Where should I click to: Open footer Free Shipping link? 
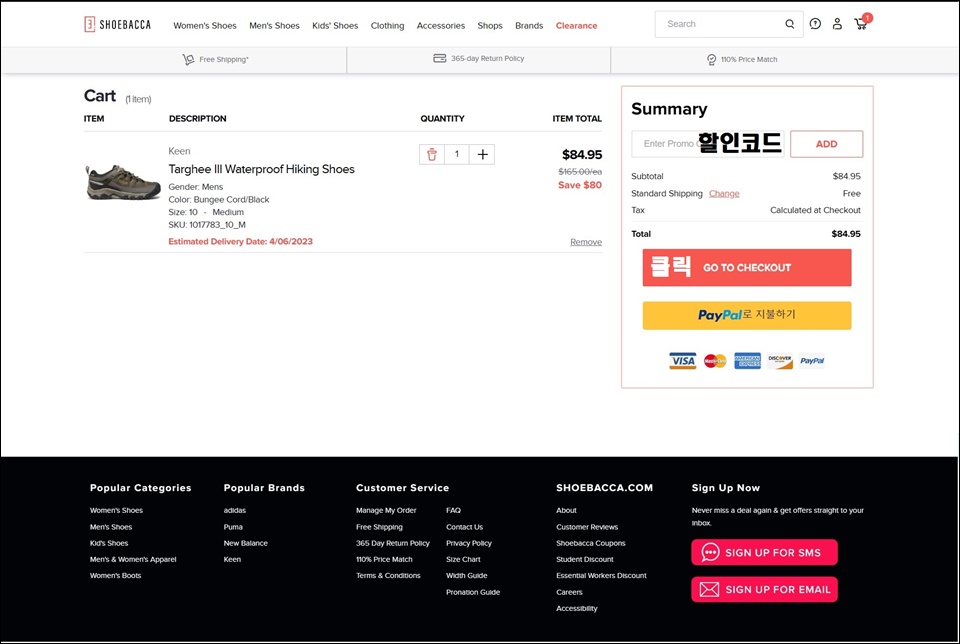tap(380, 526)
